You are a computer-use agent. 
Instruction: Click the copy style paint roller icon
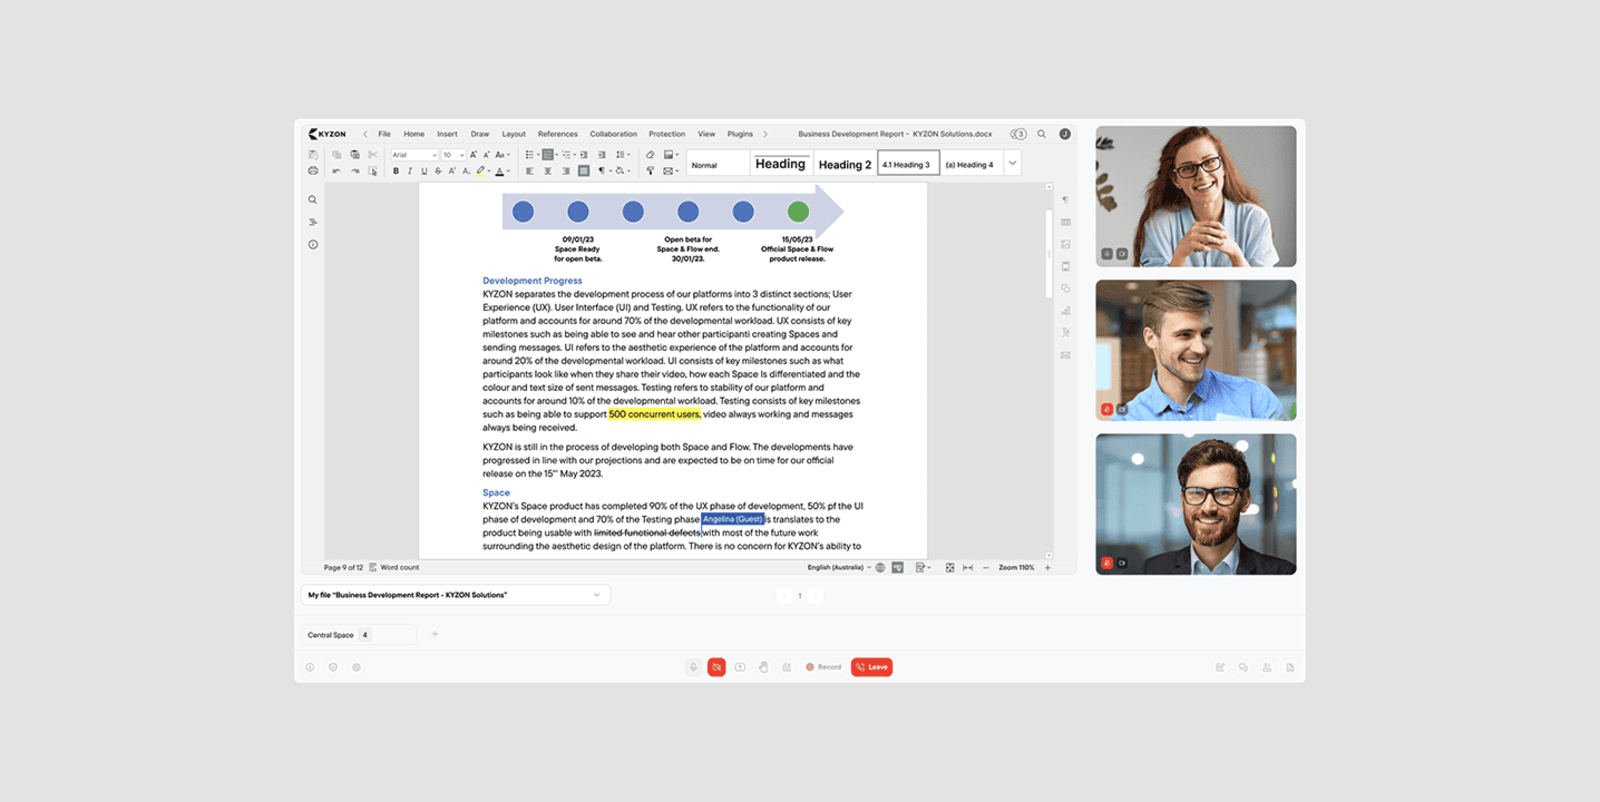click(x=650, y=171)
